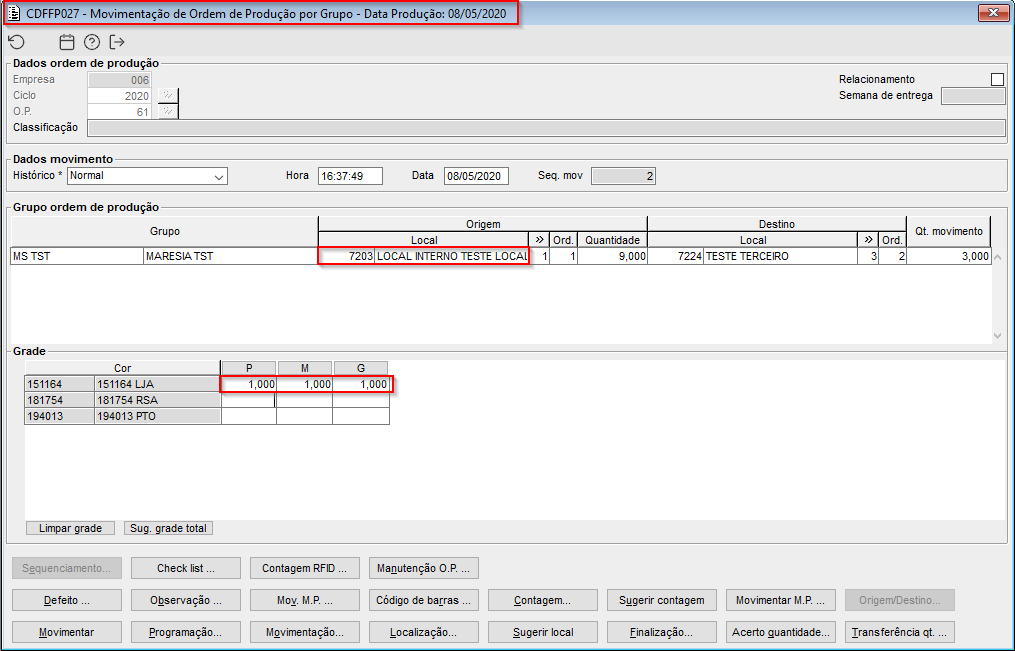Expand the Histórico dropdown
Viewport: 1015px width, 651px height.
[219, 176]
